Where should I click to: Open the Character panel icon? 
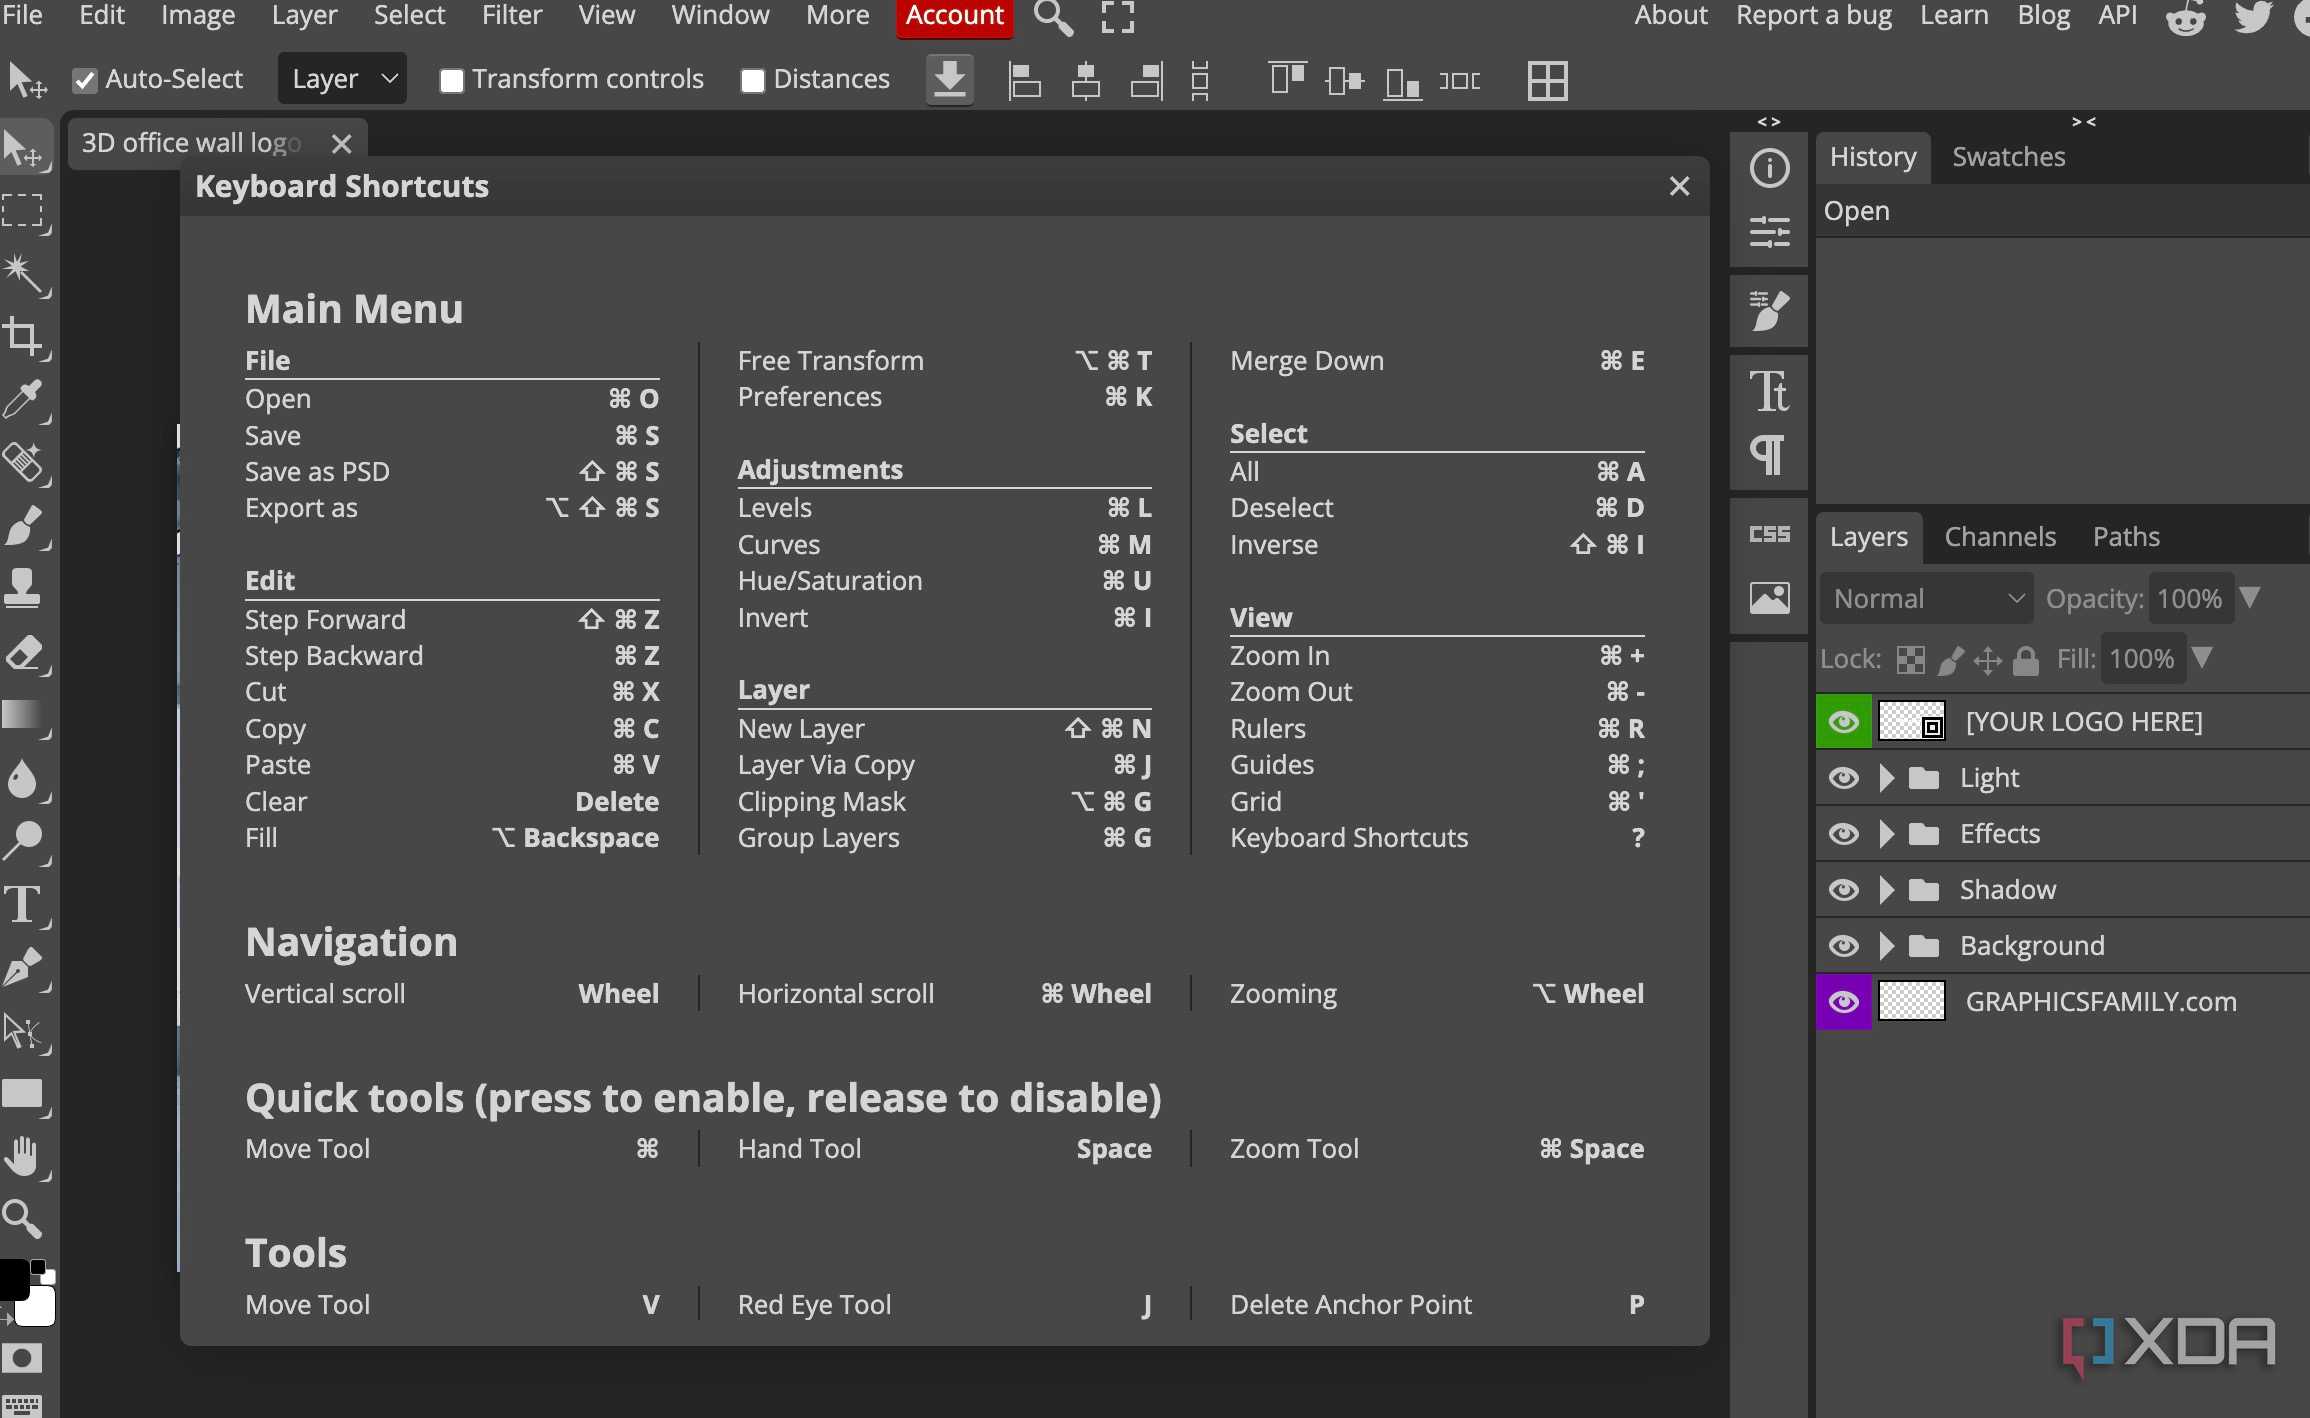1769,391
